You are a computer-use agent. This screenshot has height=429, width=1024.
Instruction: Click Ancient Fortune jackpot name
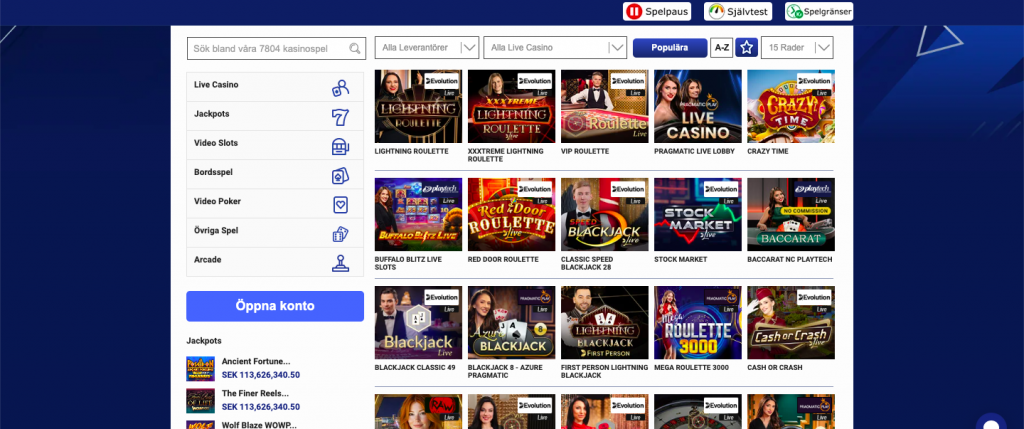pyautogui.click(x=256, y=361)
